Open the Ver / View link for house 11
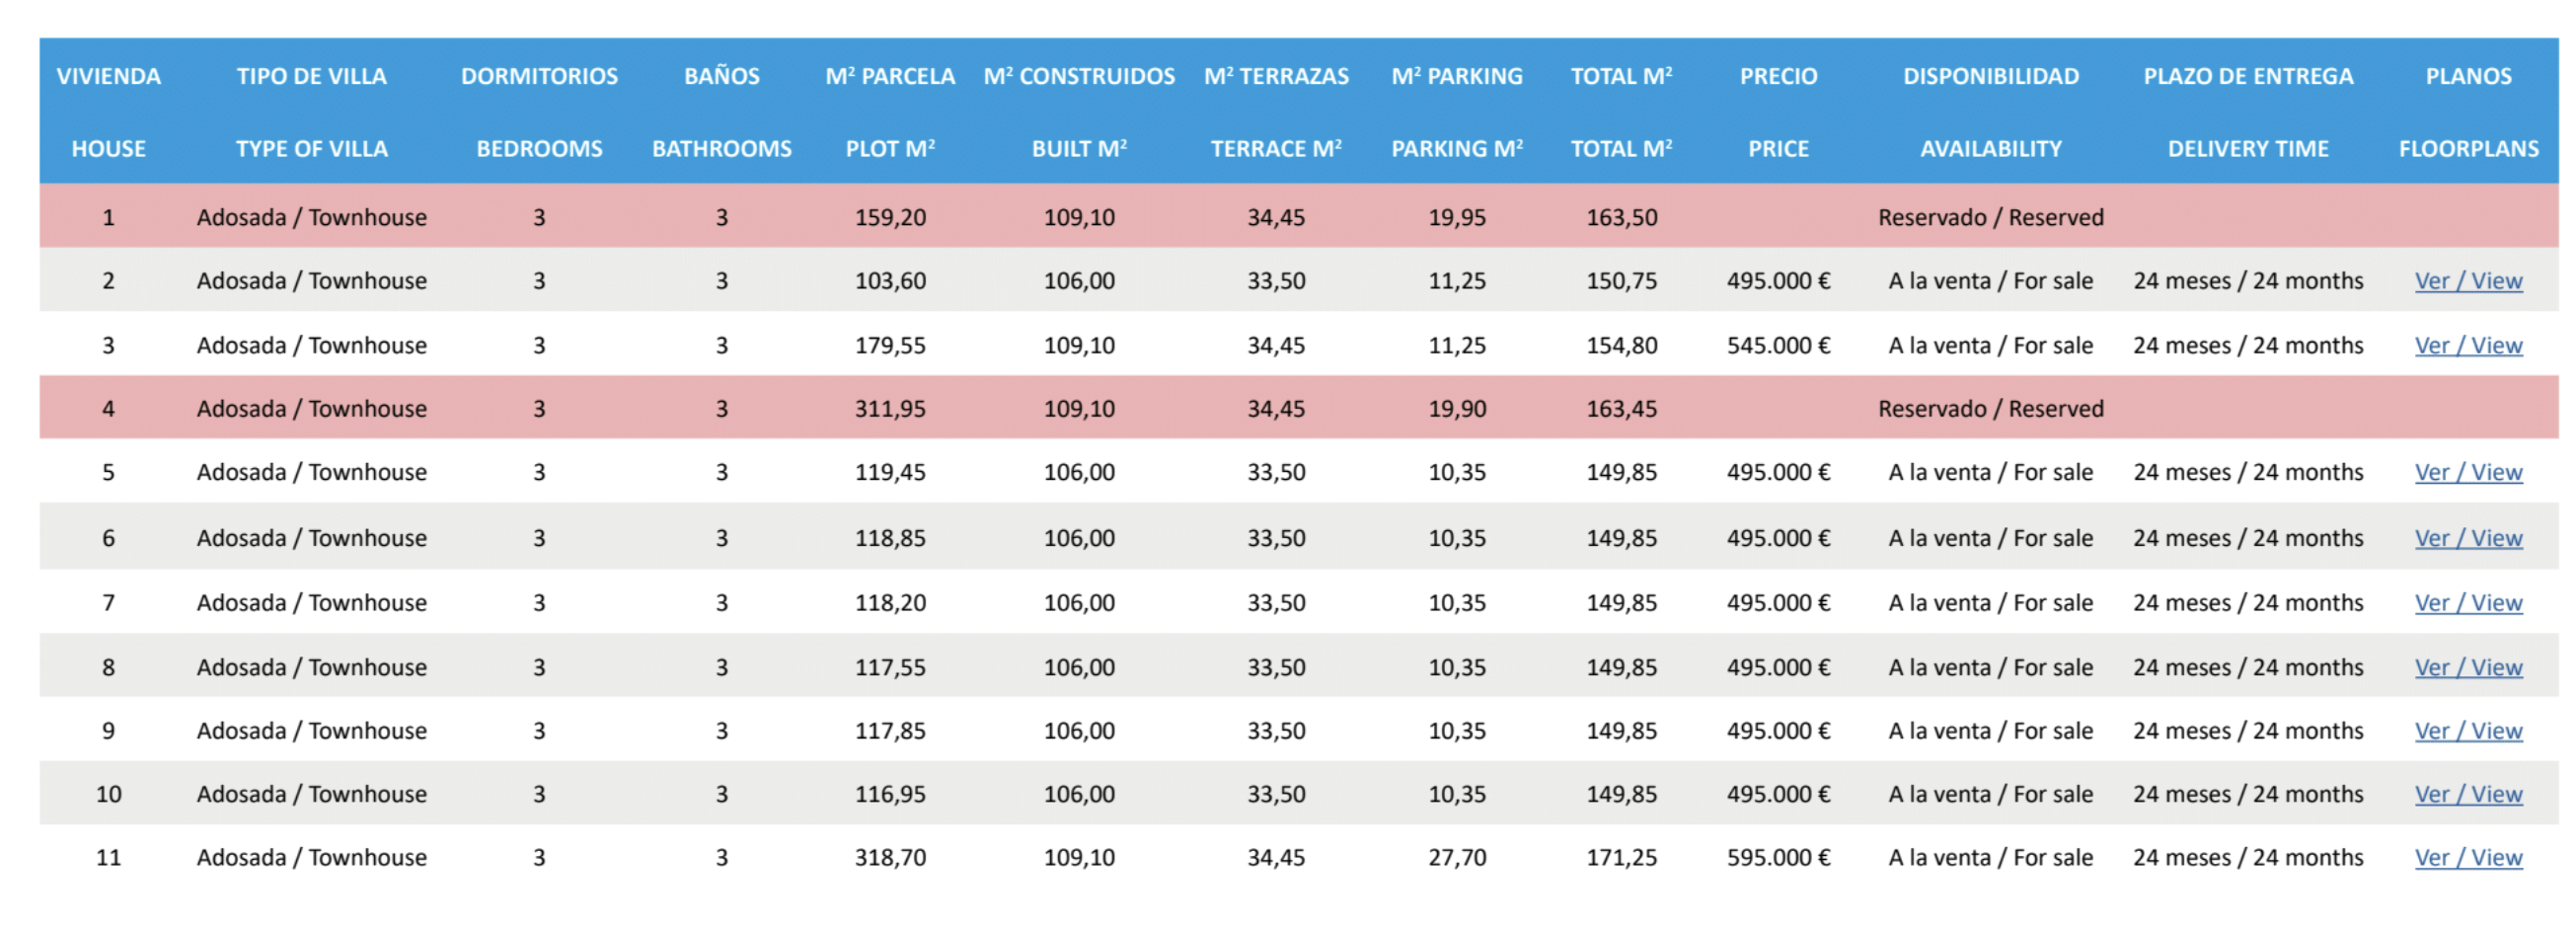 (x=2468, y=857)
